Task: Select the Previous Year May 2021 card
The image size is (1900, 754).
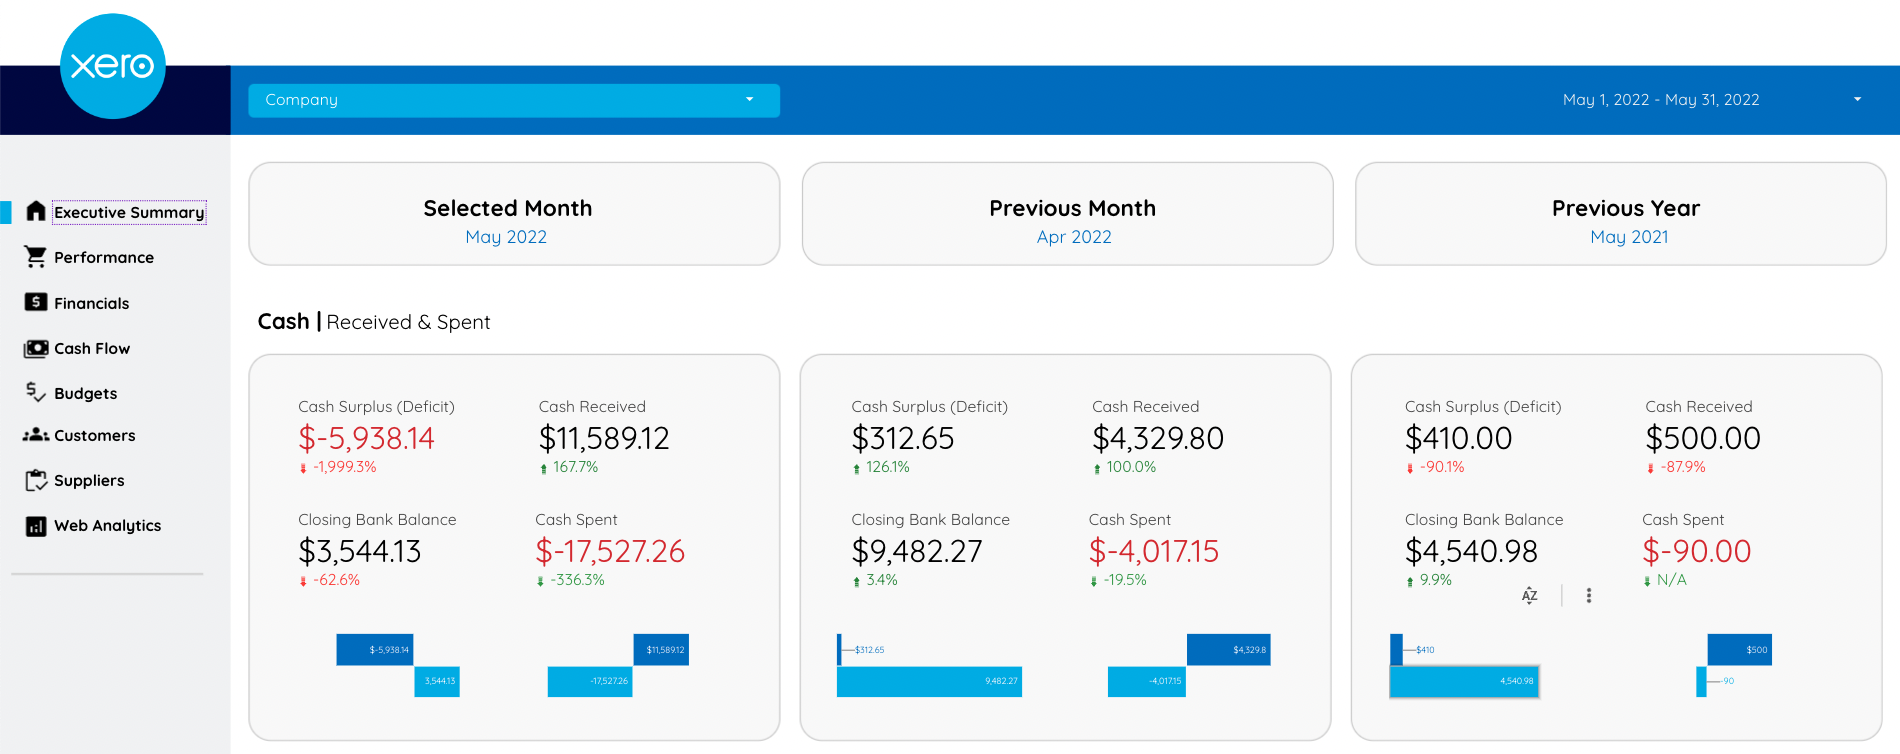Action: tap(1620, 214)
